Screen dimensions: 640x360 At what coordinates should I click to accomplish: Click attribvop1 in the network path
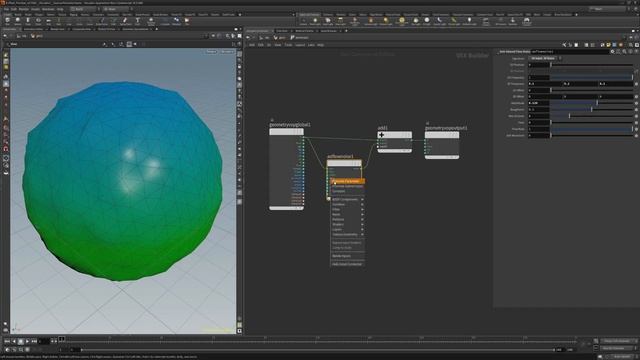300,38
